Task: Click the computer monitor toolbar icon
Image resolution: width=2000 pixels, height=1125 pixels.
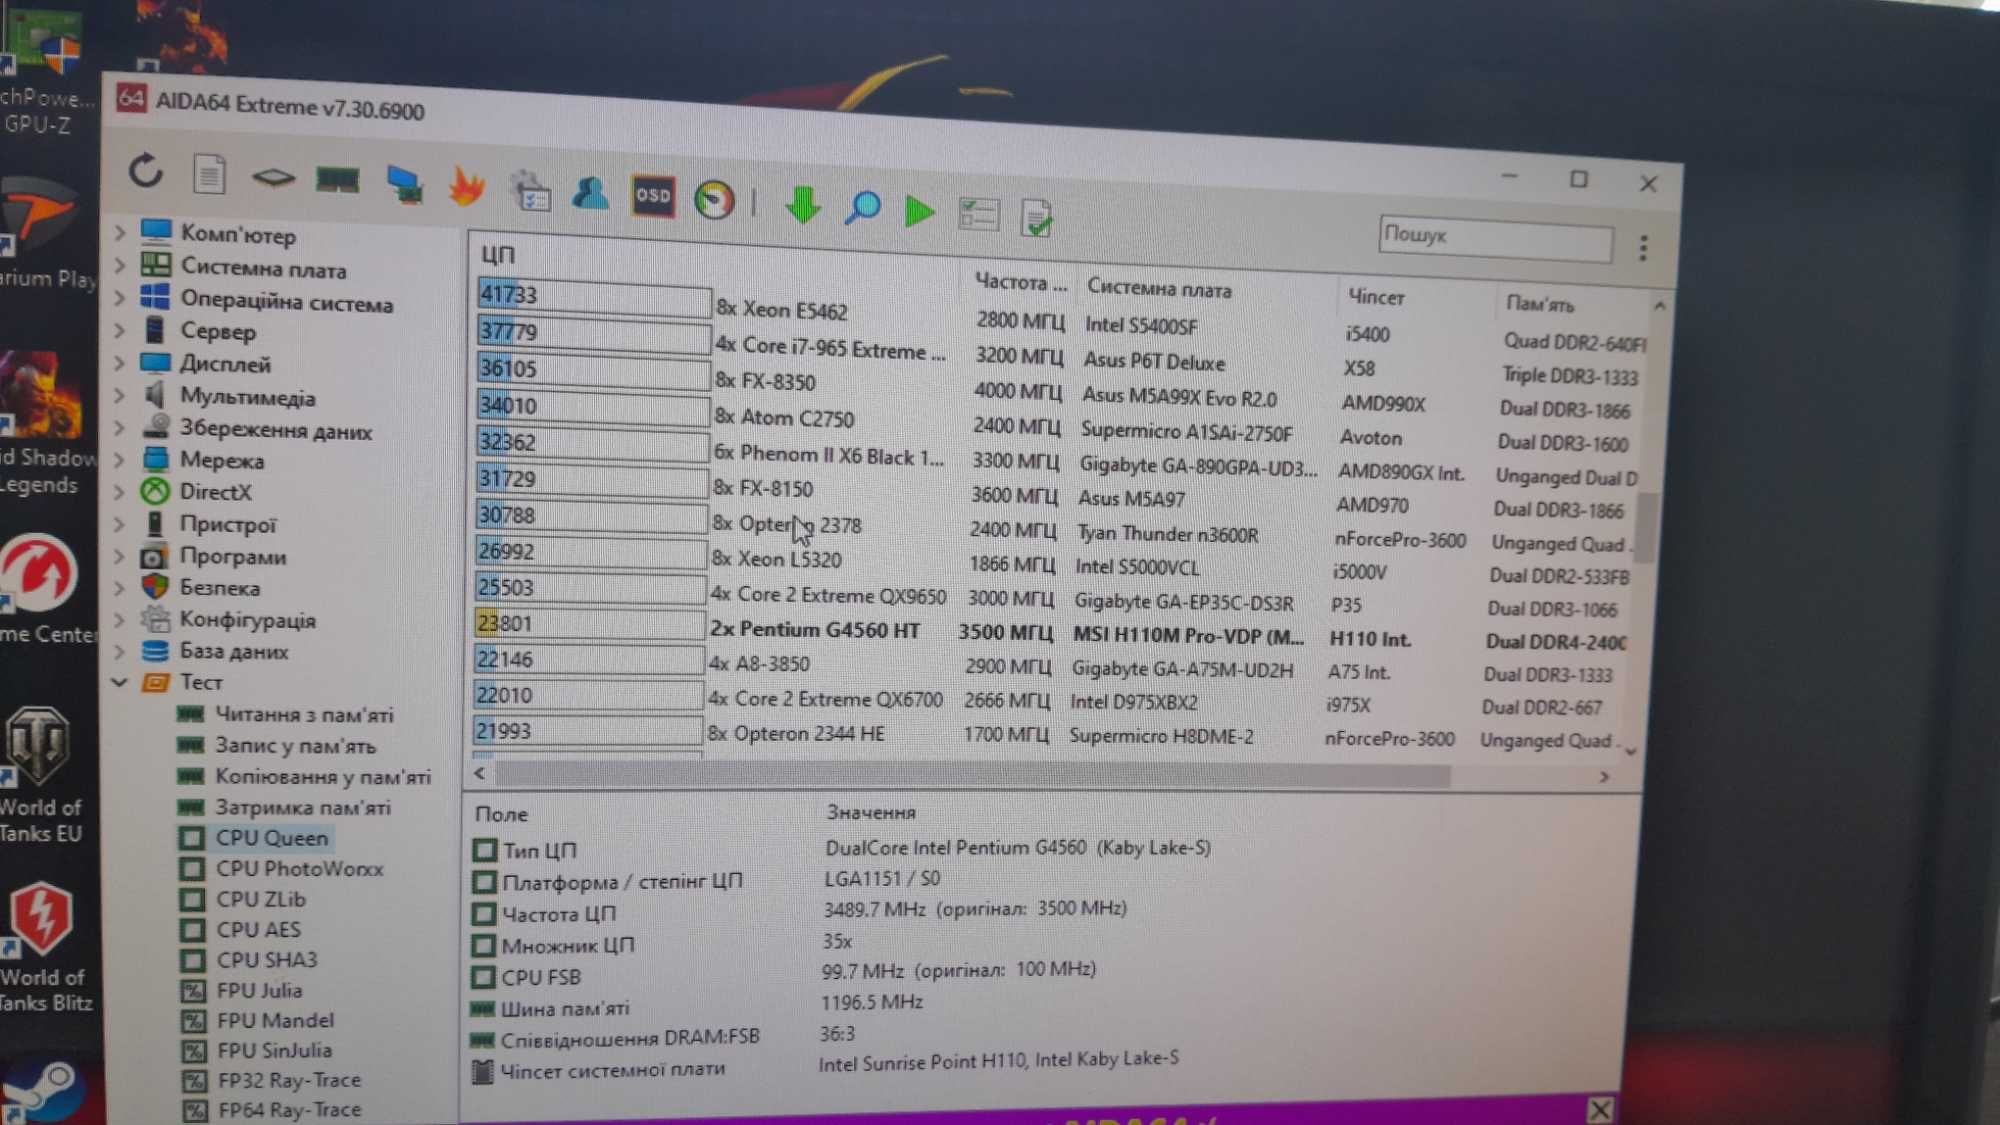Action: 404,183
